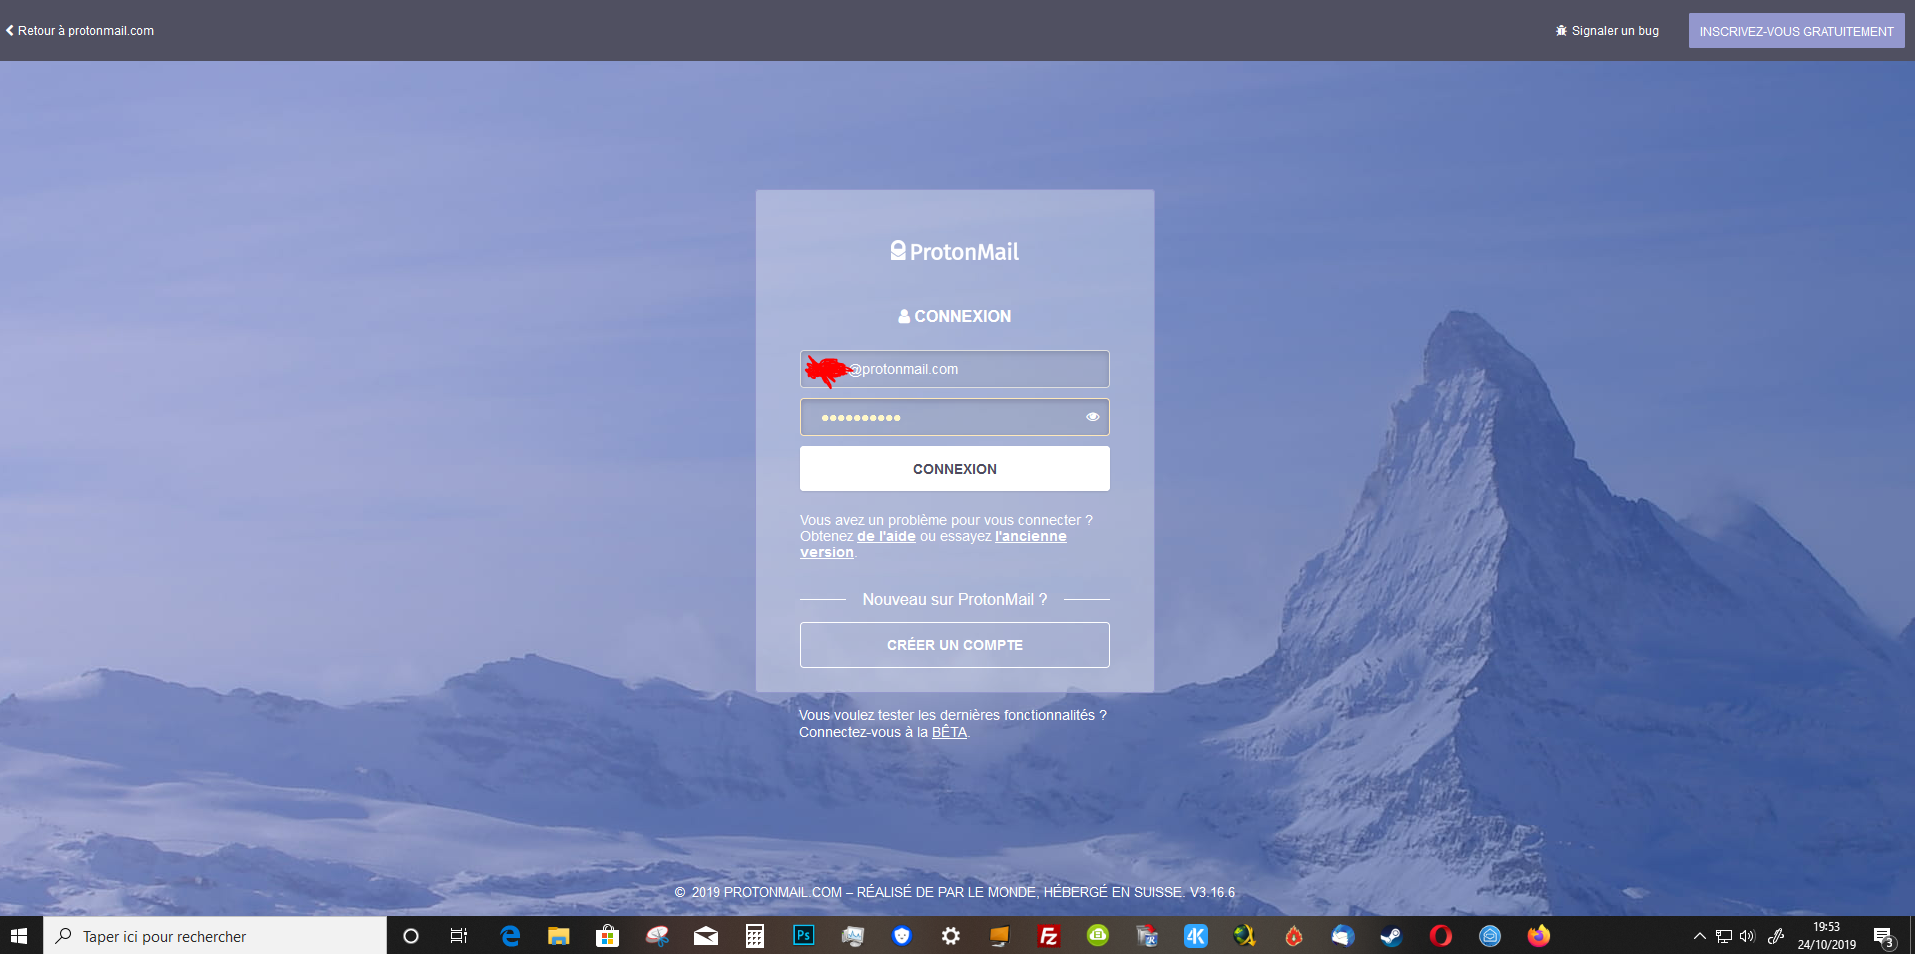The height and width of the screenshot is (954, 1915).
Task: Switch to Firefox in the taskbar
Action: [1538, 936]
